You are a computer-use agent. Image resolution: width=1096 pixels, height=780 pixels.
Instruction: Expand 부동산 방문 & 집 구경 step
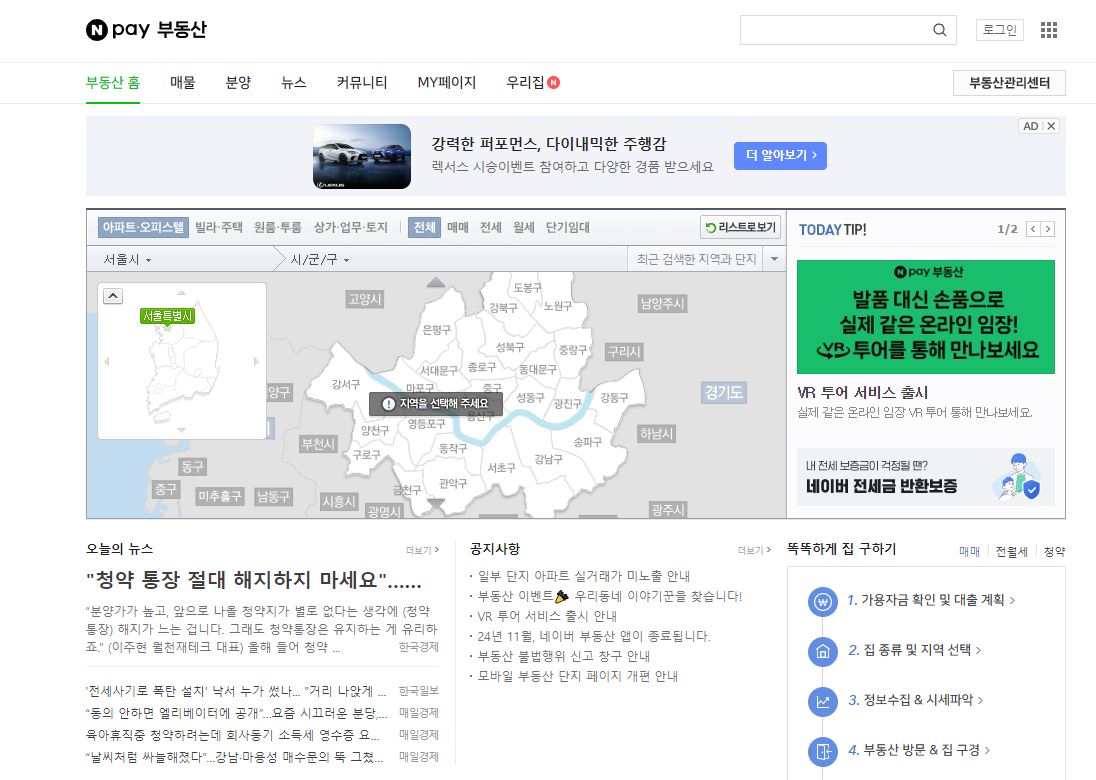[x=919, y=750]
